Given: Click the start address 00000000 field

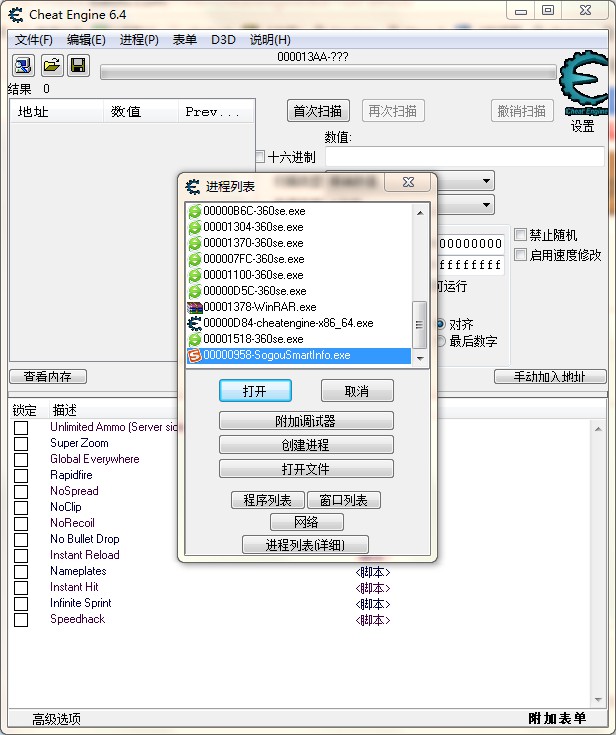Looking at the screenshot, I should (471, 244).
